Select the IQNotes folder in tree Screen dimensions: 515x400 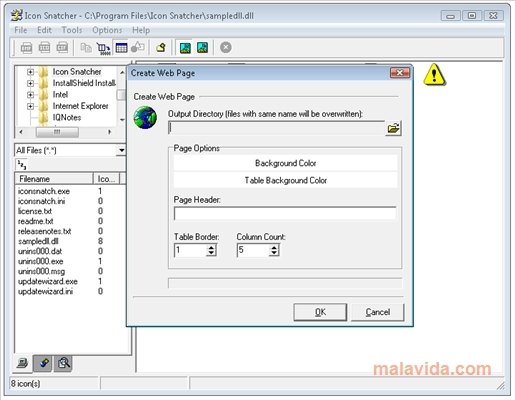(x=67, y=117)
